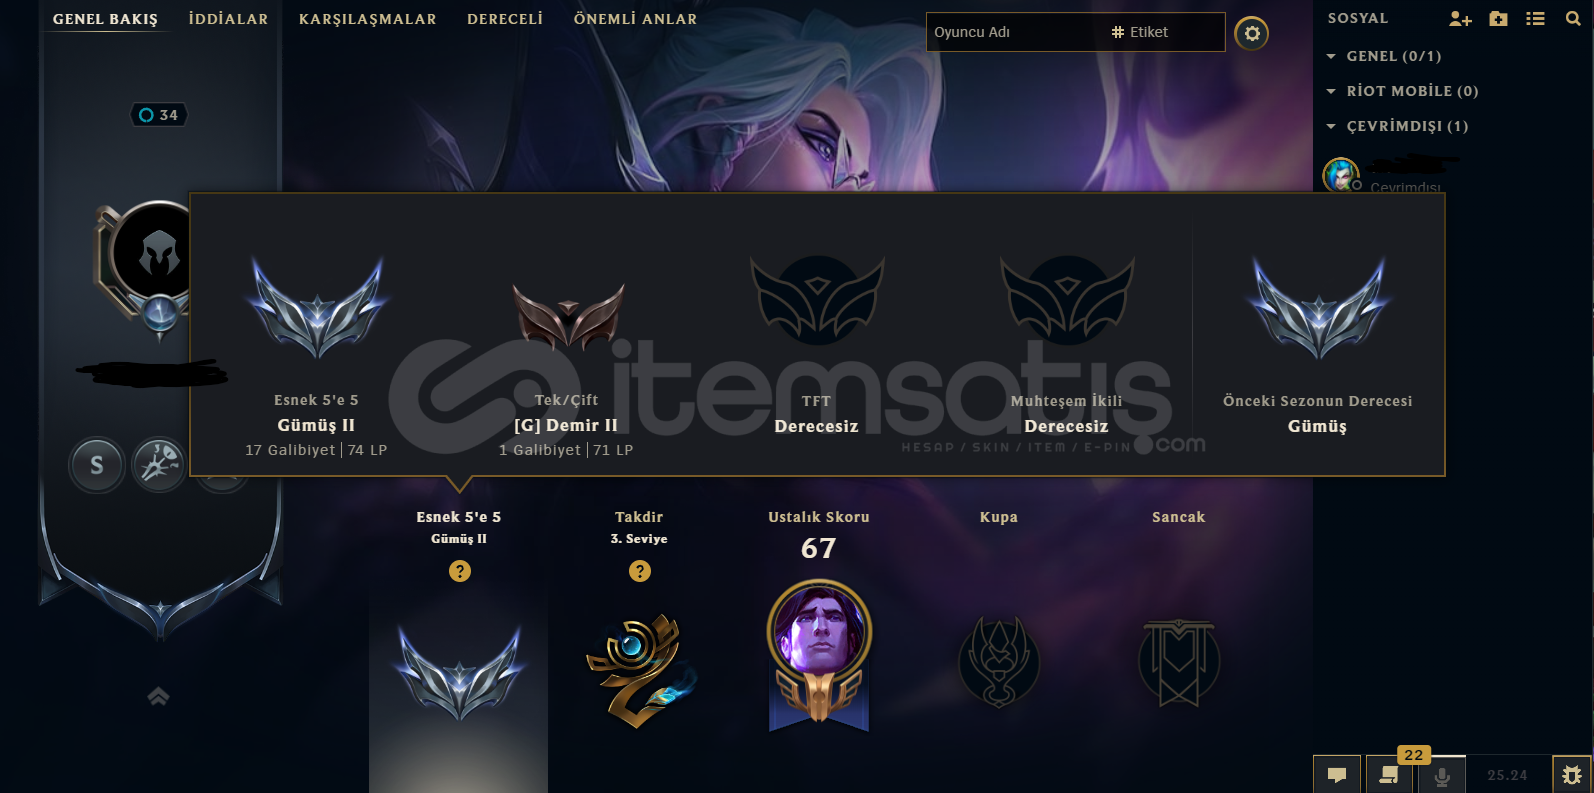Click the question mark under Takdir
This screenshot has width=1594, height=793.
pyautogui.click(x=640, y=571)
